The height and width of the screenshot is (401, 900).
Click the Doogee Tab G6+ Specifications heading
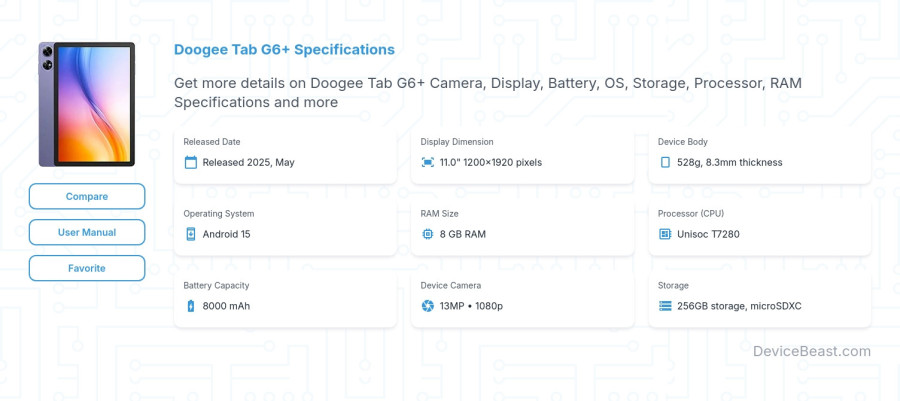click(x=284, y=49)
